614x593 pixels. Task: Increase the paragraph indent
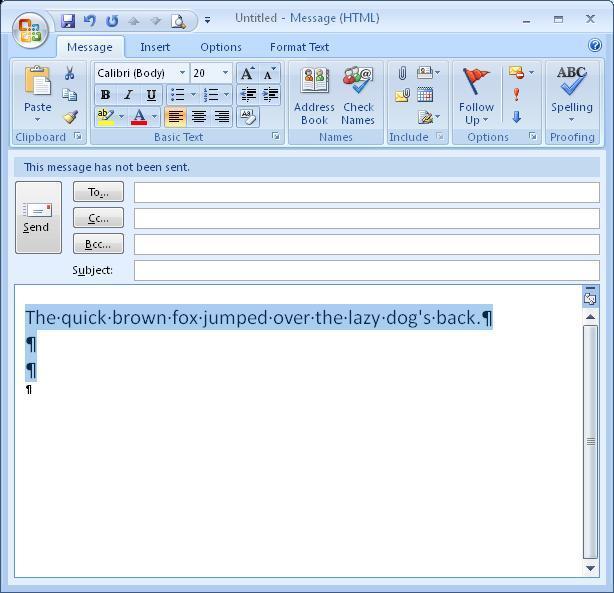click(x=270, y=94)
